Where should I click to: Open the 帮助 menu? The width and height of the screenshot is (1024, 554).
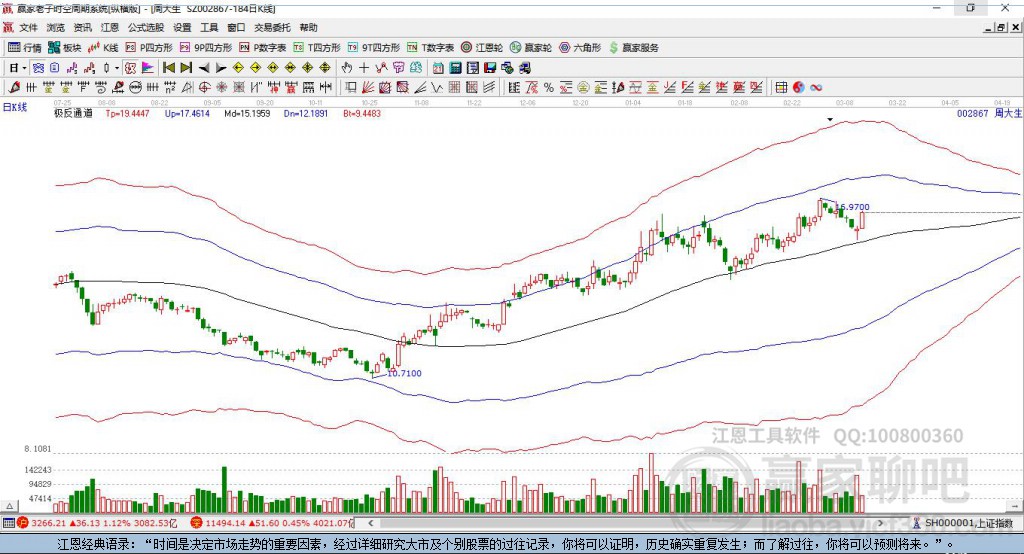click(308, 27)
